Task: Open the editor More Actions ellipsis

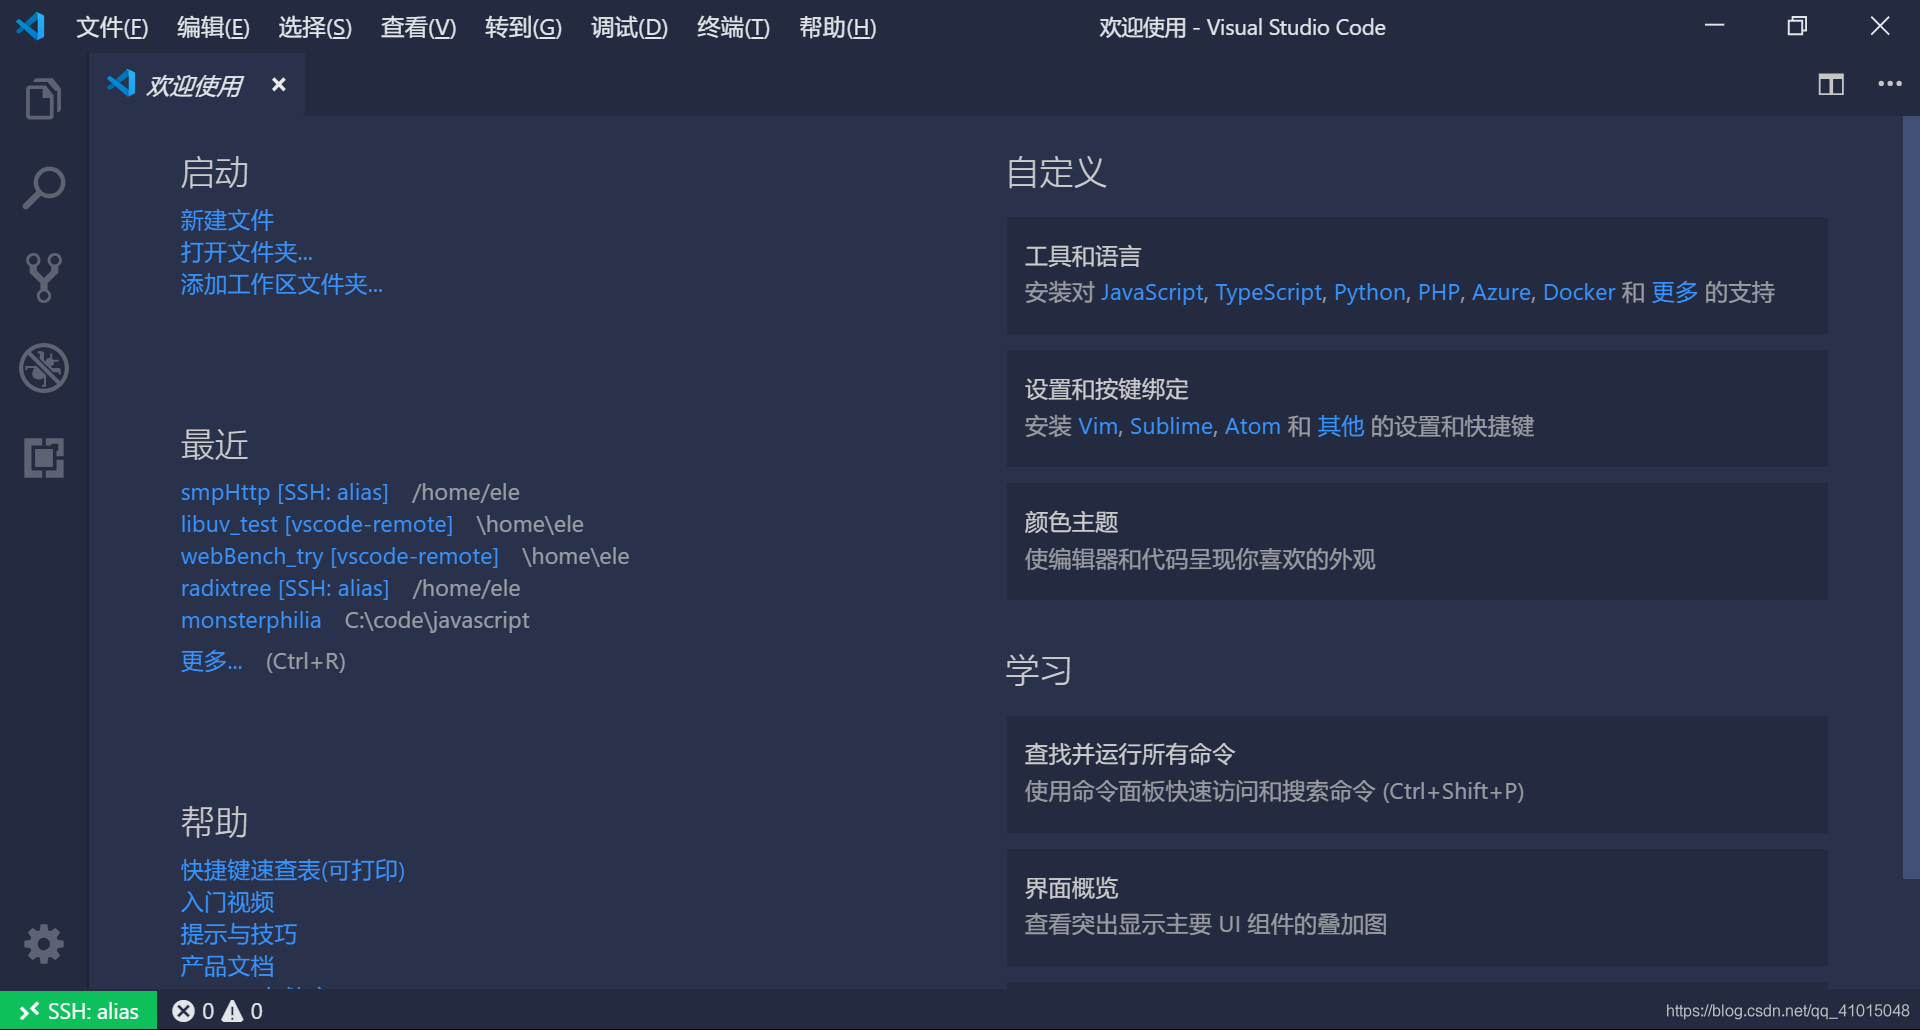Action: 1890,84
